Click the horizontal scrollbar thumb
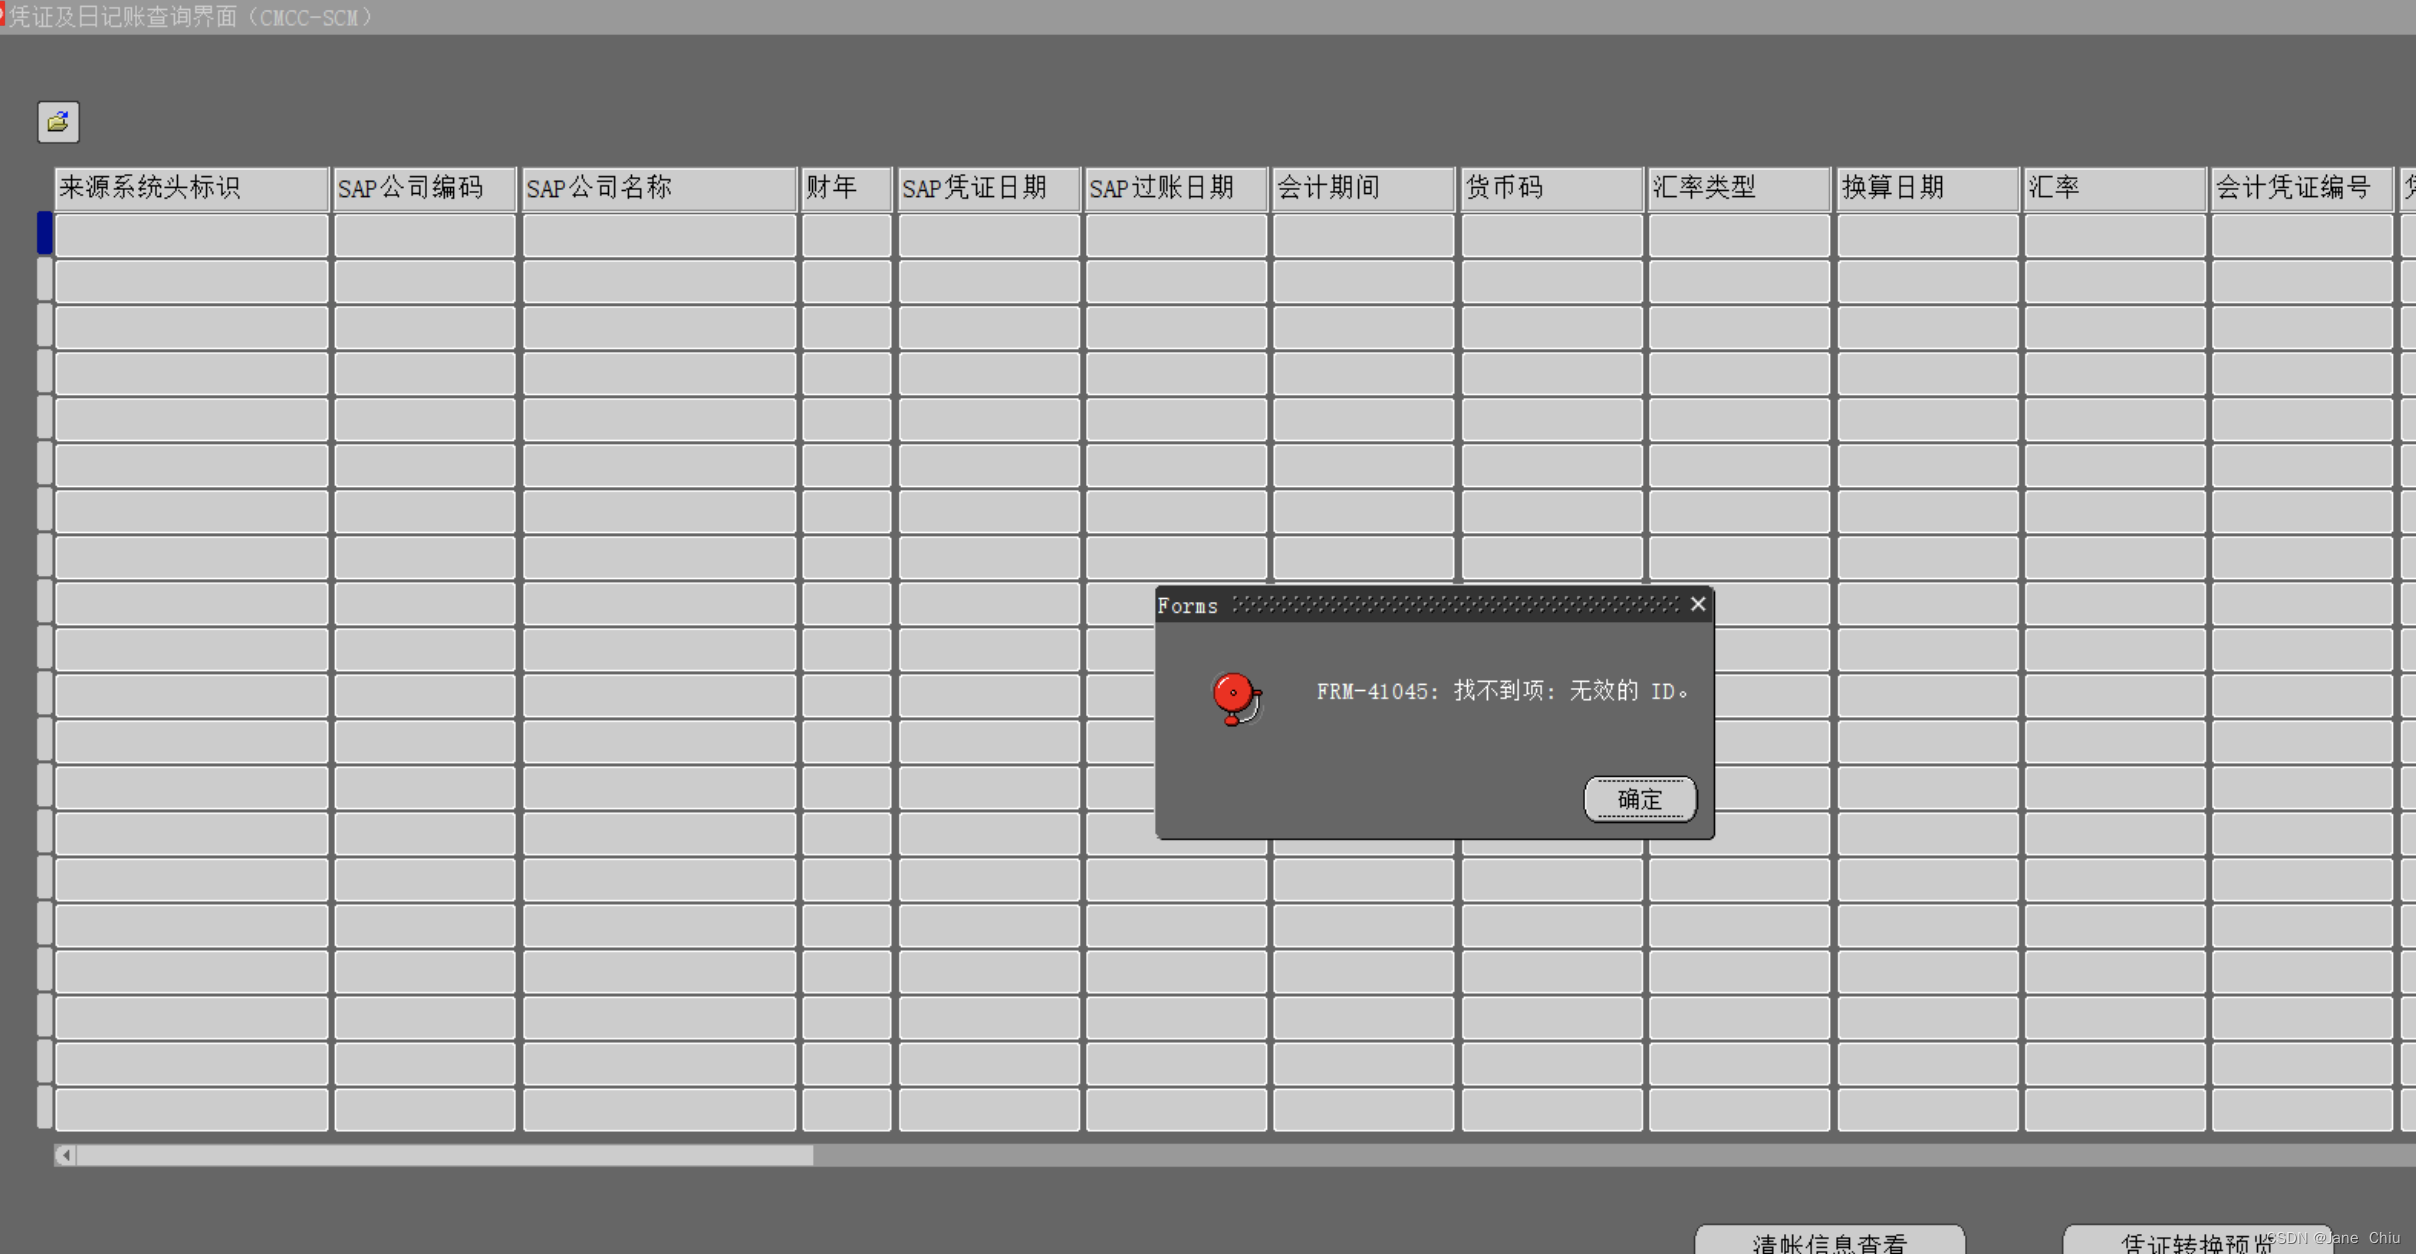2416x1254 pixels. pos(444,1156)
